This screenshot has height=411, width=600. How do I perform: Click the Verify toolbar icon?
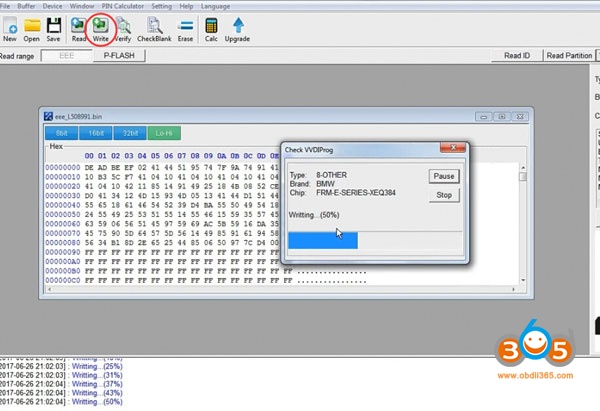click(x=123, y=29)
